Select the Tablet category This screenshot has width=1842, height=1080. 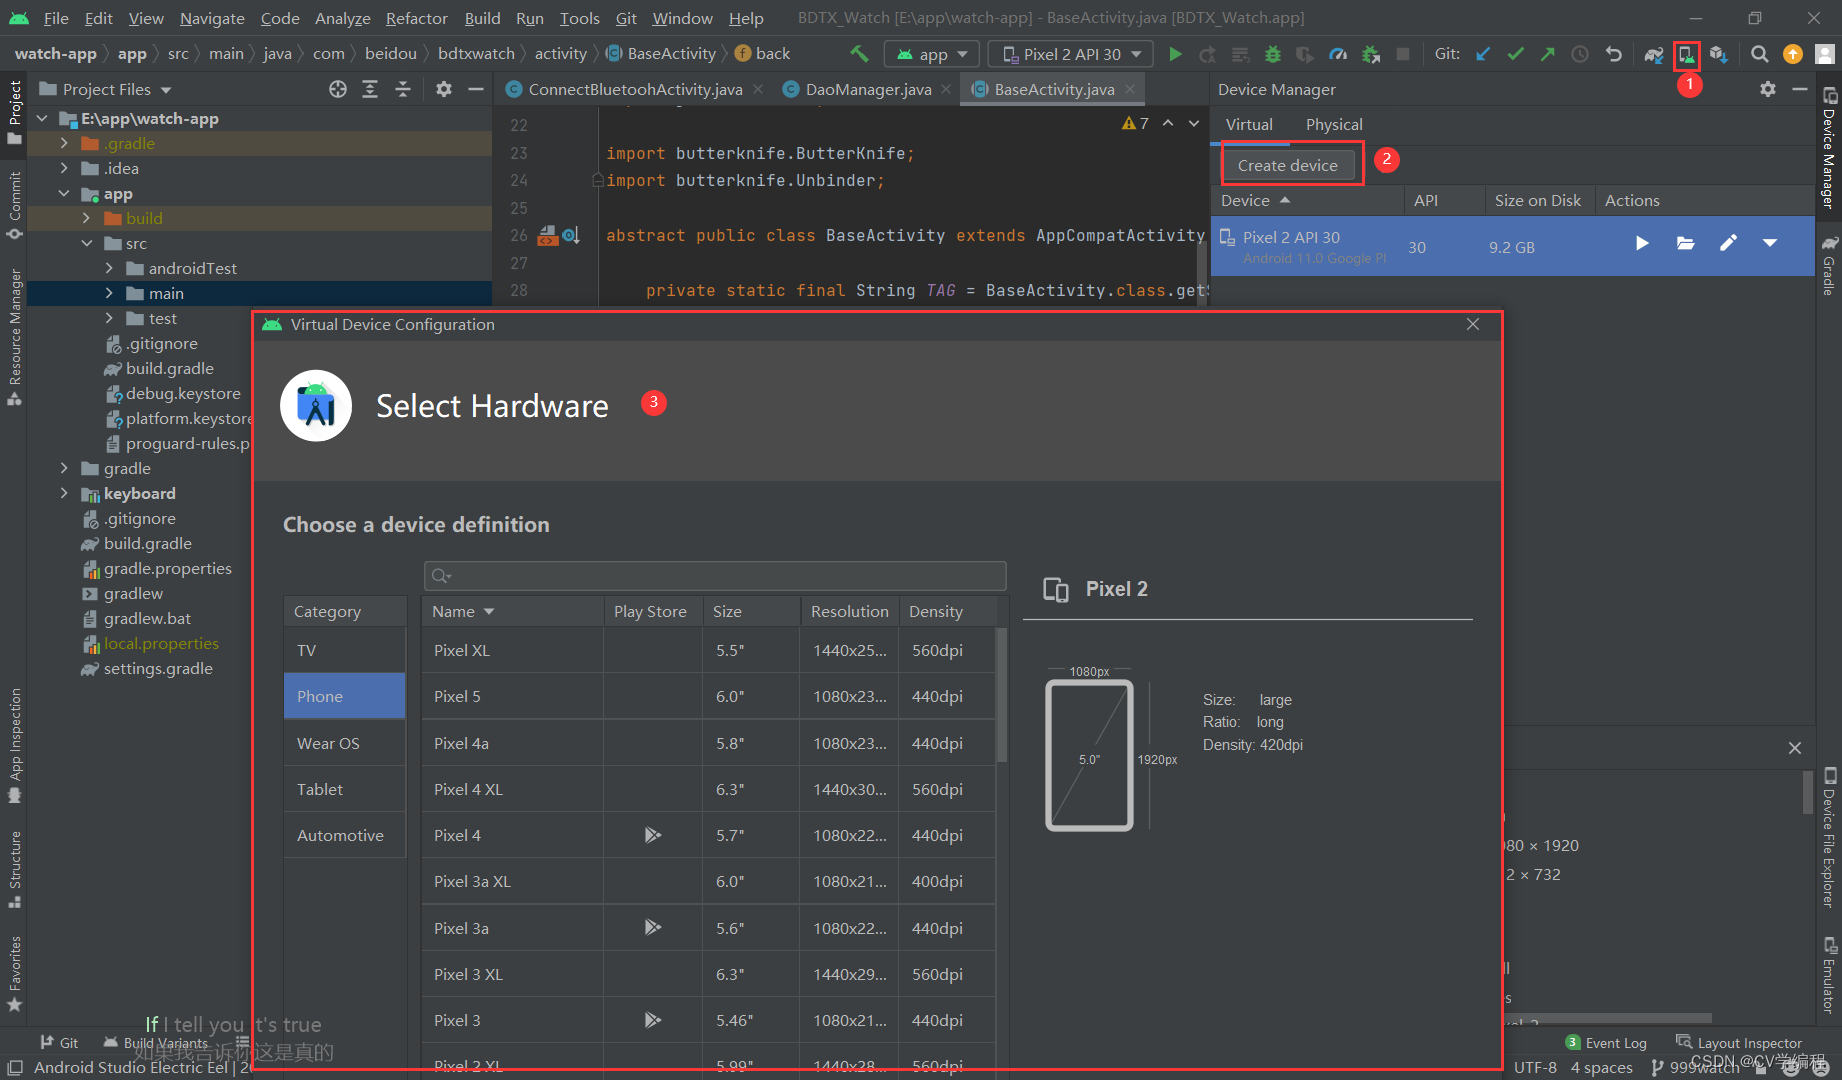344,789
